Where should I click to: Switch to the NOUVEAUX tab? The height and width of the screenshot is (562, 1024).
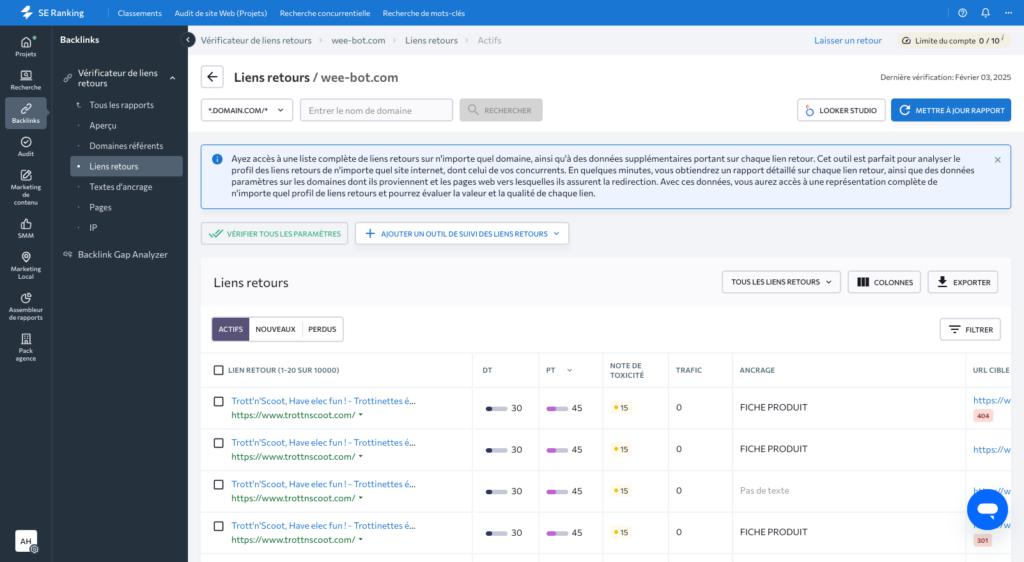pos(275,329)
